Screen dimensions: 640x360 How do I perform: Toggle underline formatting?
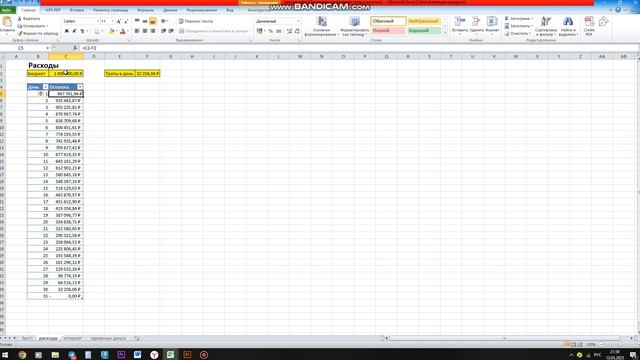(x=82, y=31)
